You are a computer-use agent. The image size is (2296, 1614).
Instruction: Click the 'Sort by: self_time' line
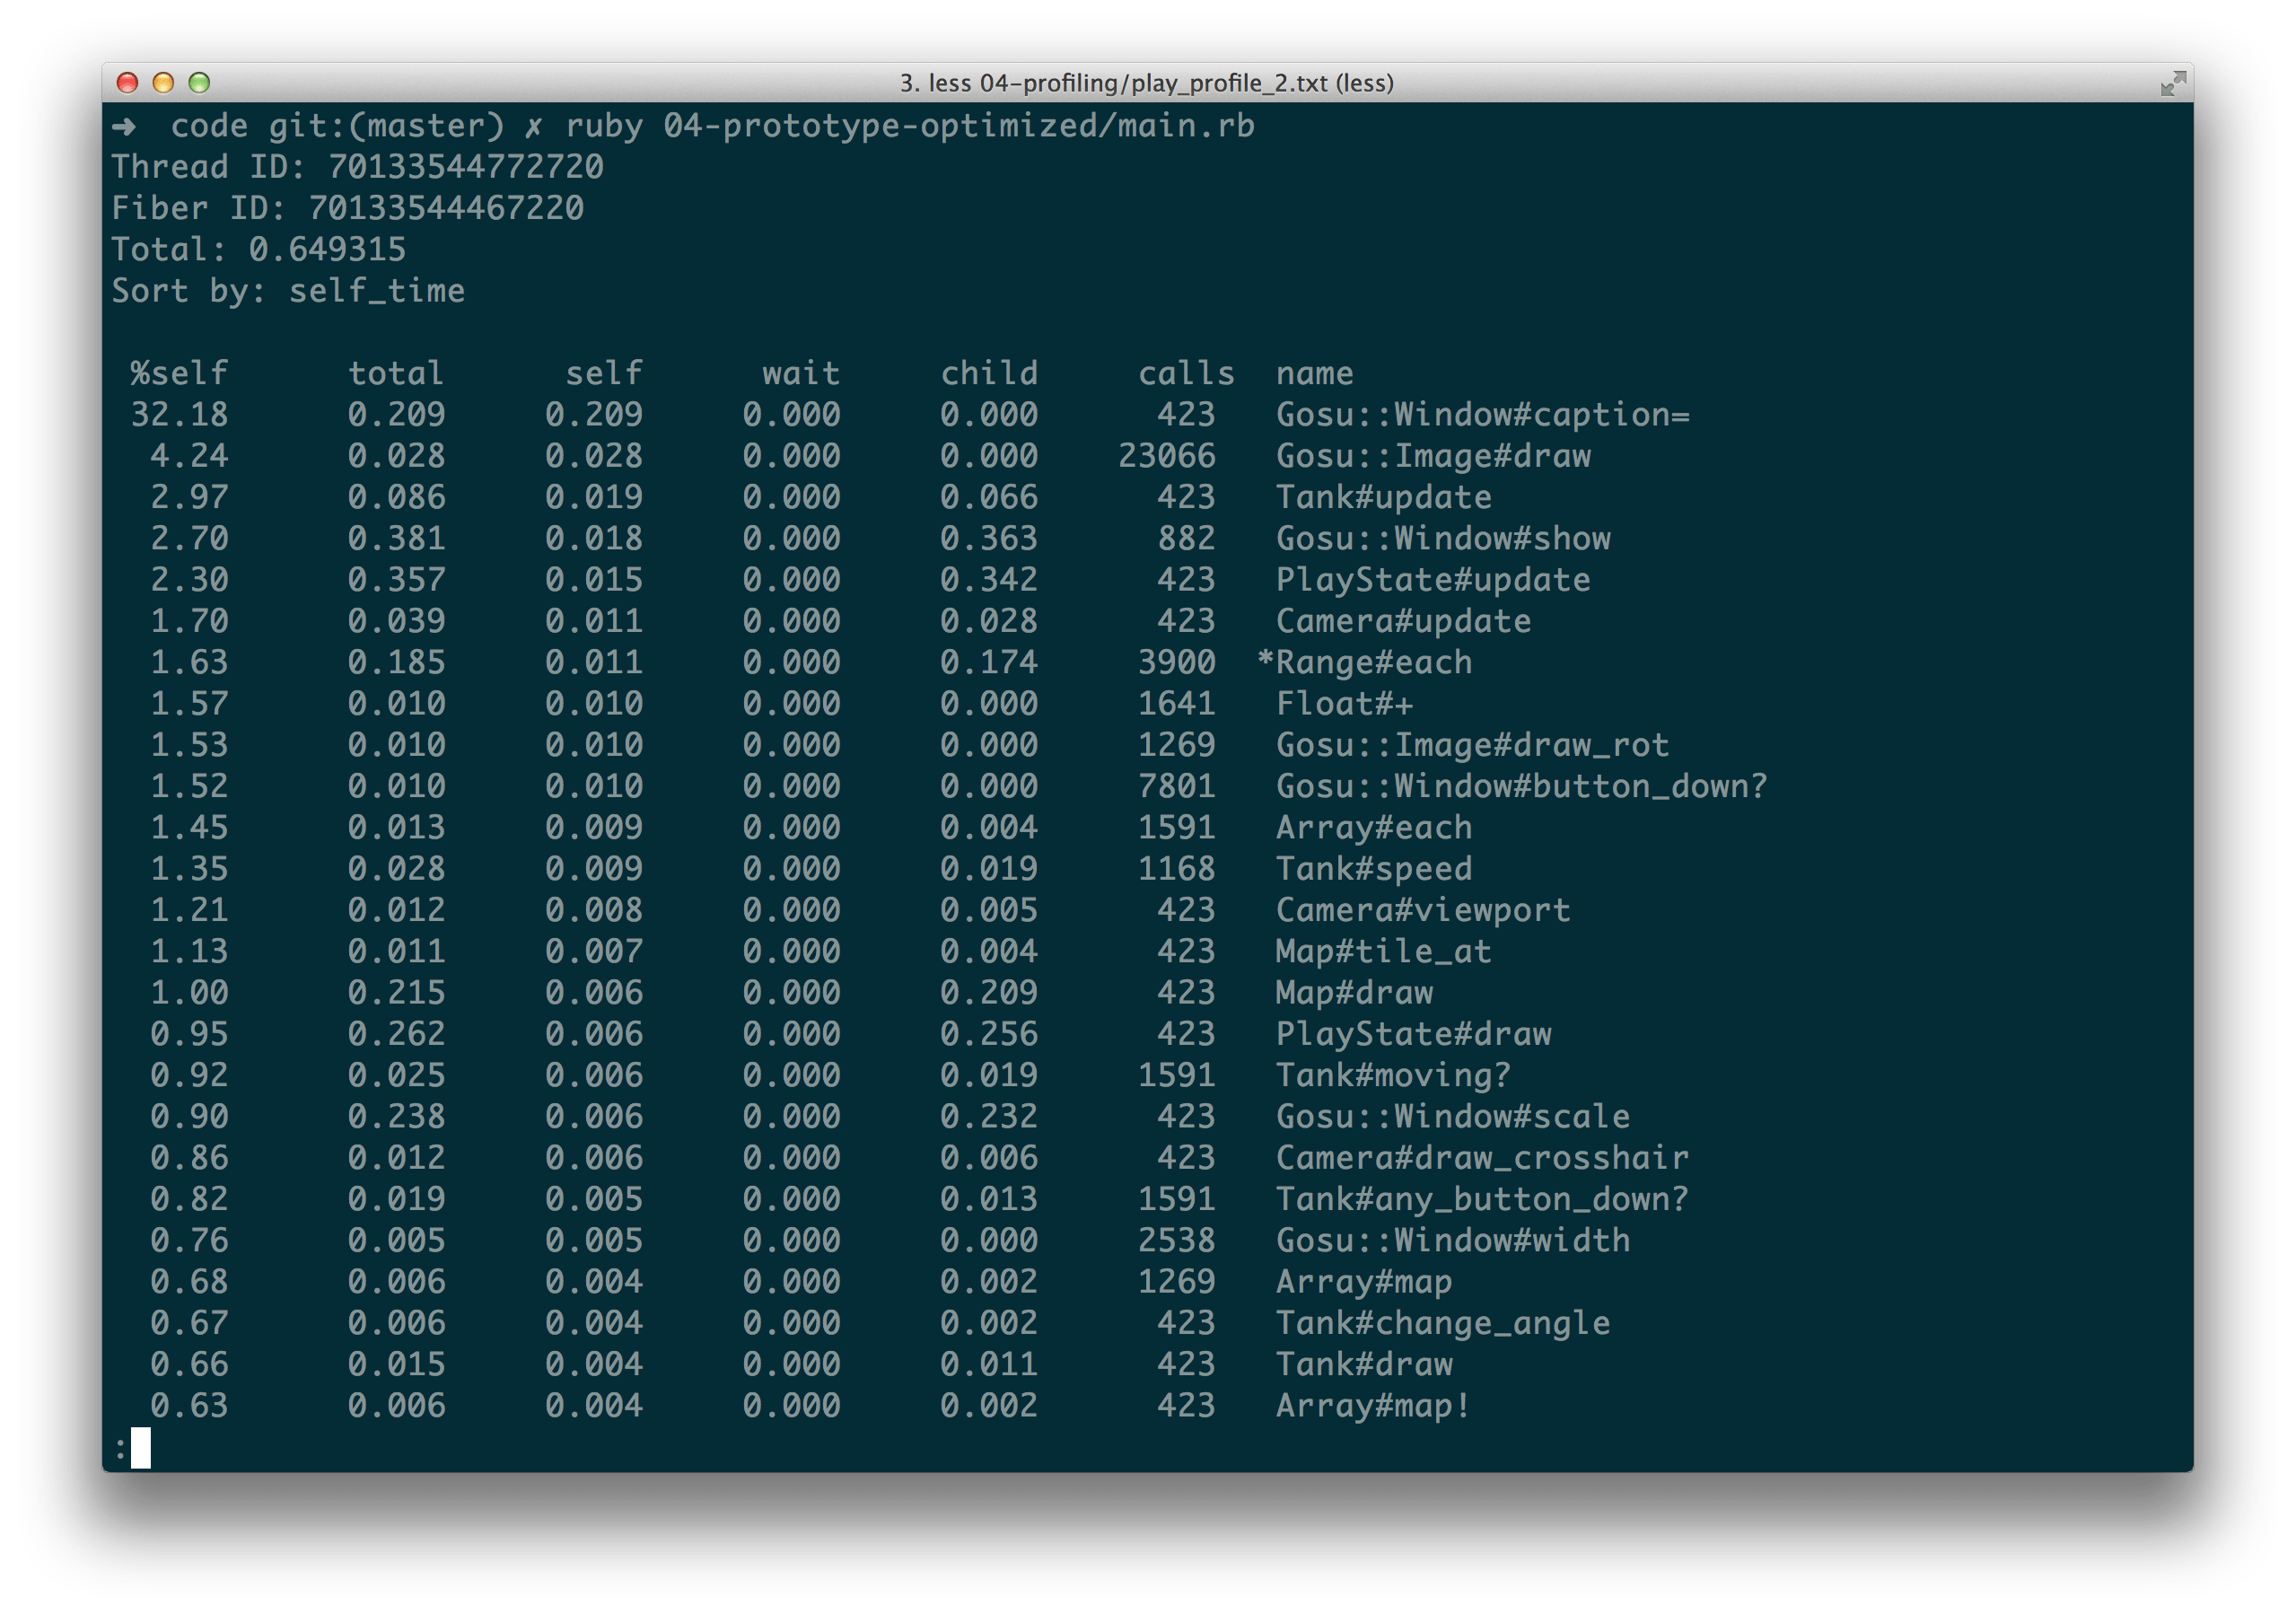(x=288, y=291)
